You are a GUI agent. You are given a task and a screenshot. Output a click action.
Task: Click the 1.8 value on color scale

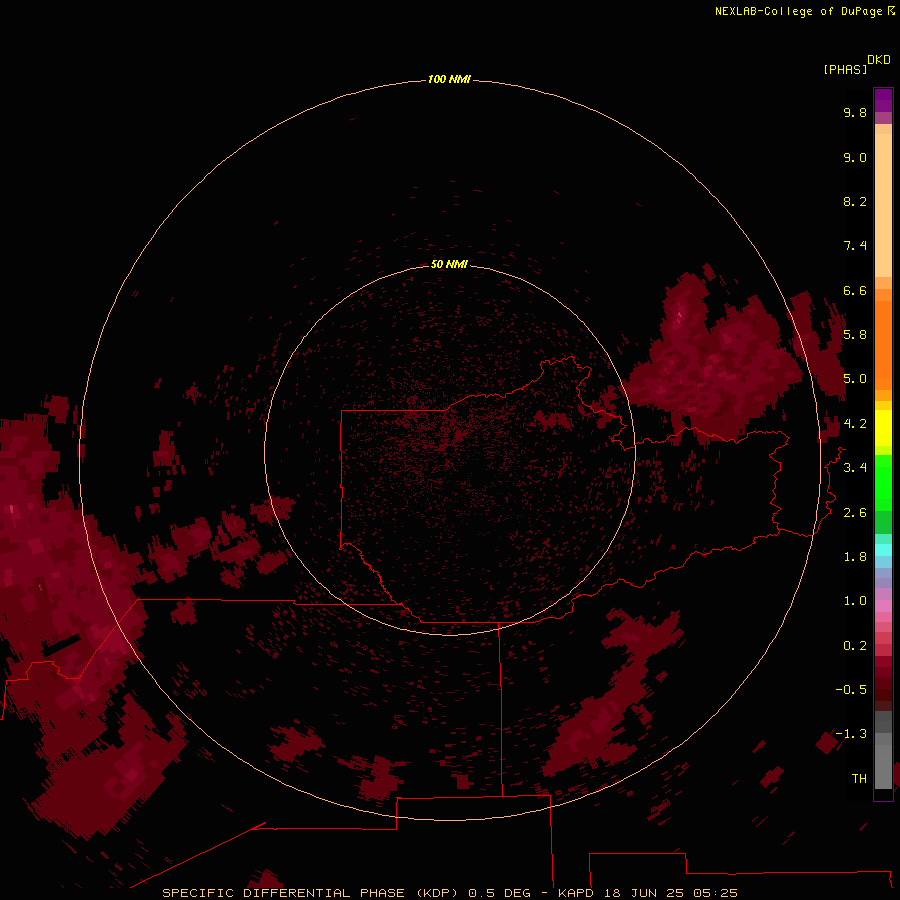pos(855,557)
